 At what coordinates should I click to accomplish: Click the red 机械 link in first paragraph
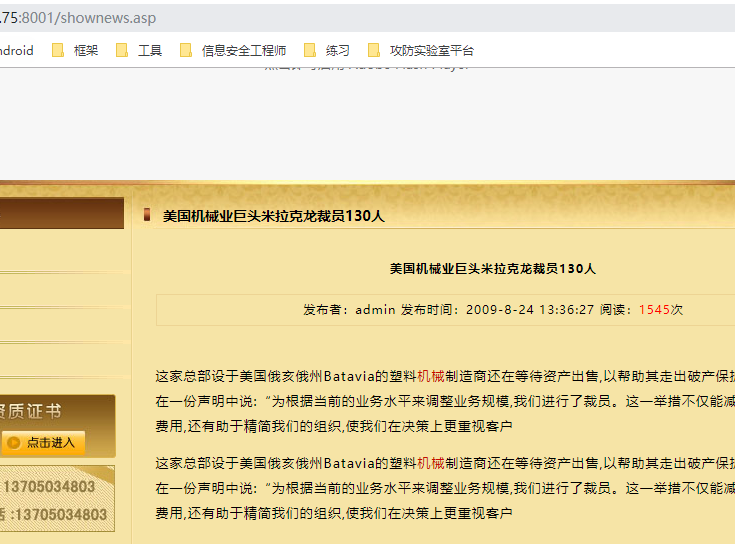coord(431,376)
